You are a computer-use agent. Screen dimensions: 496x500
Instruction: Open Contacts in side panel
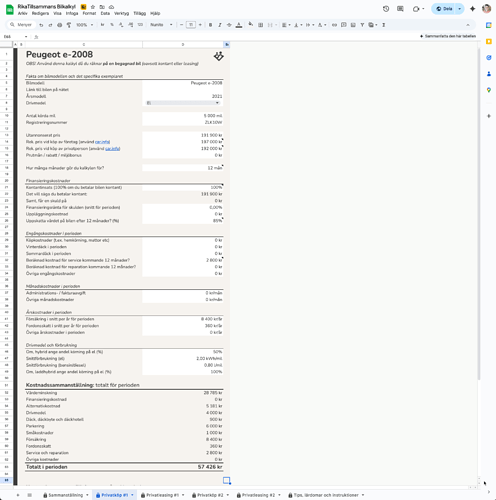coord(489,74)
